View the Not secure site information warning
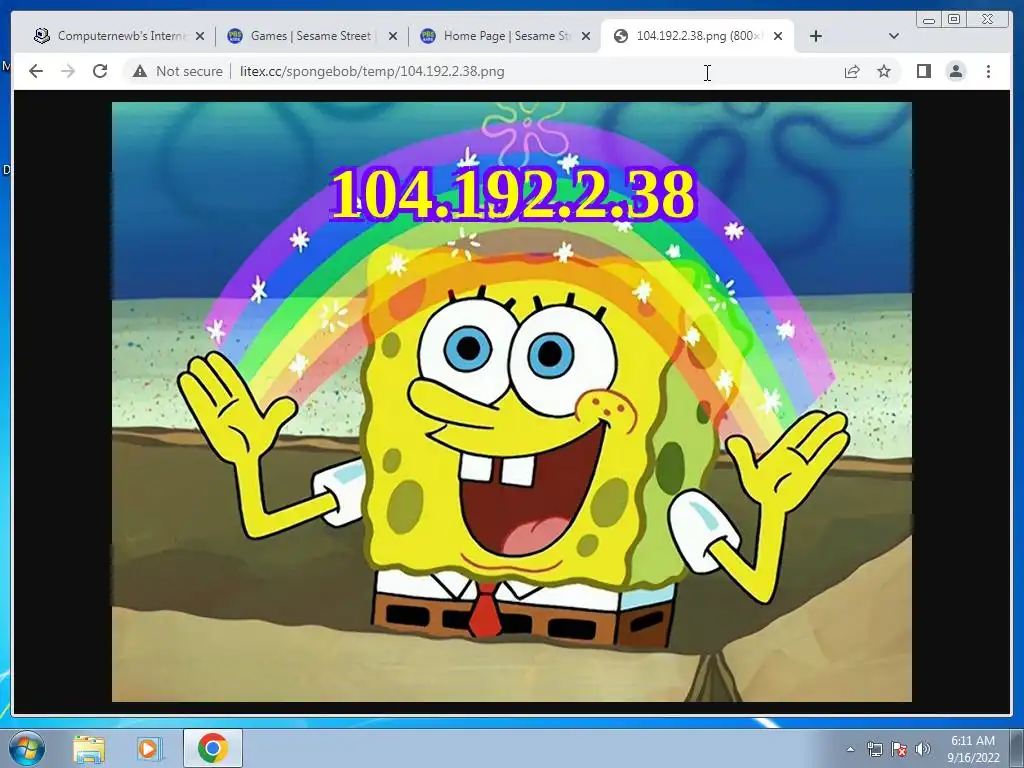 pos(178,71)
